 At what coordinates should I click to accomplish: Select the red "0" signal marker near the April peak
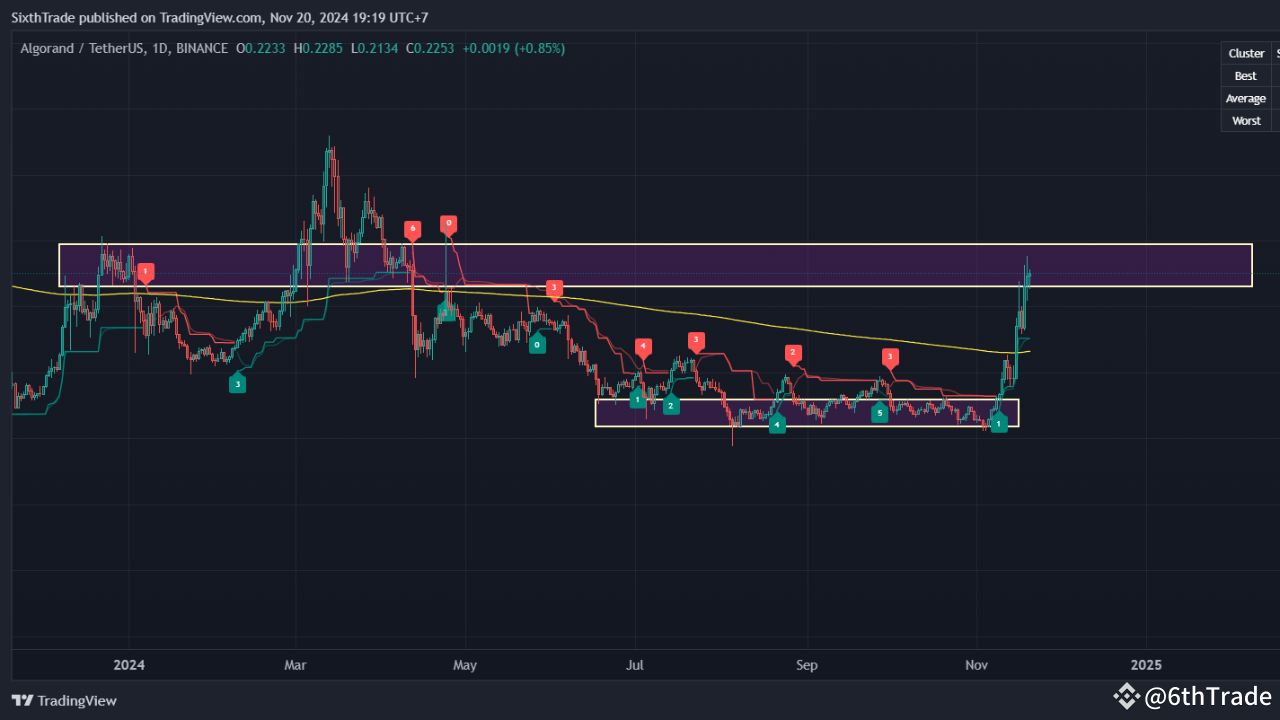pos(448,225)
